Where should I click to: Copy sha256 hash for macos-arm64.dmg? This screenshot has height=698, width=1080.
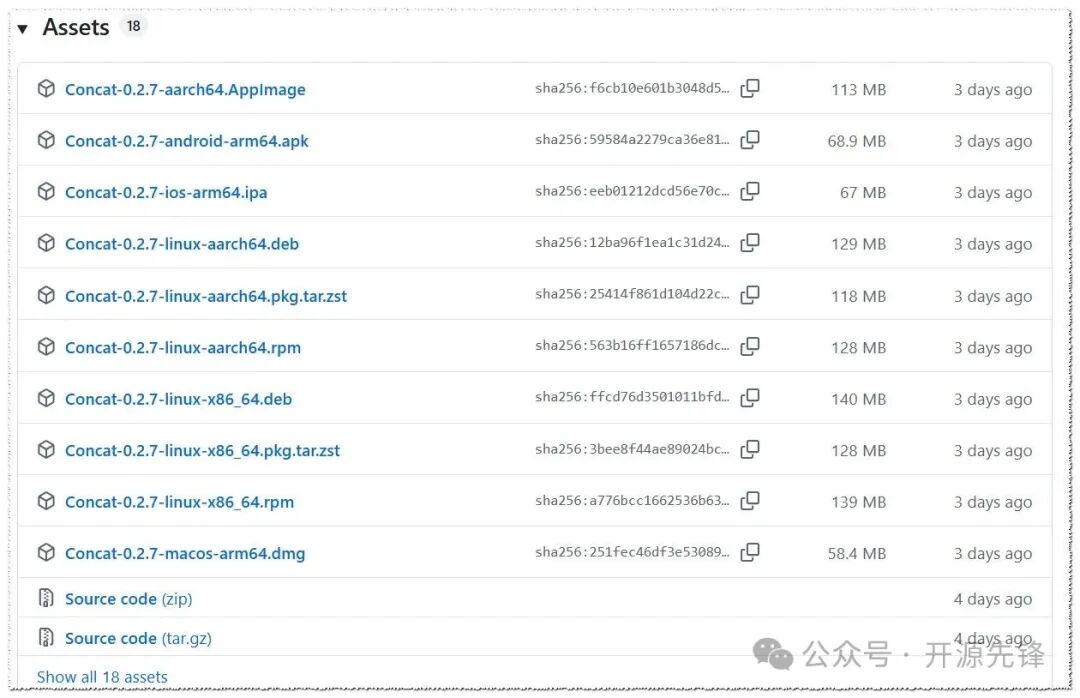(x=750, y=552)
